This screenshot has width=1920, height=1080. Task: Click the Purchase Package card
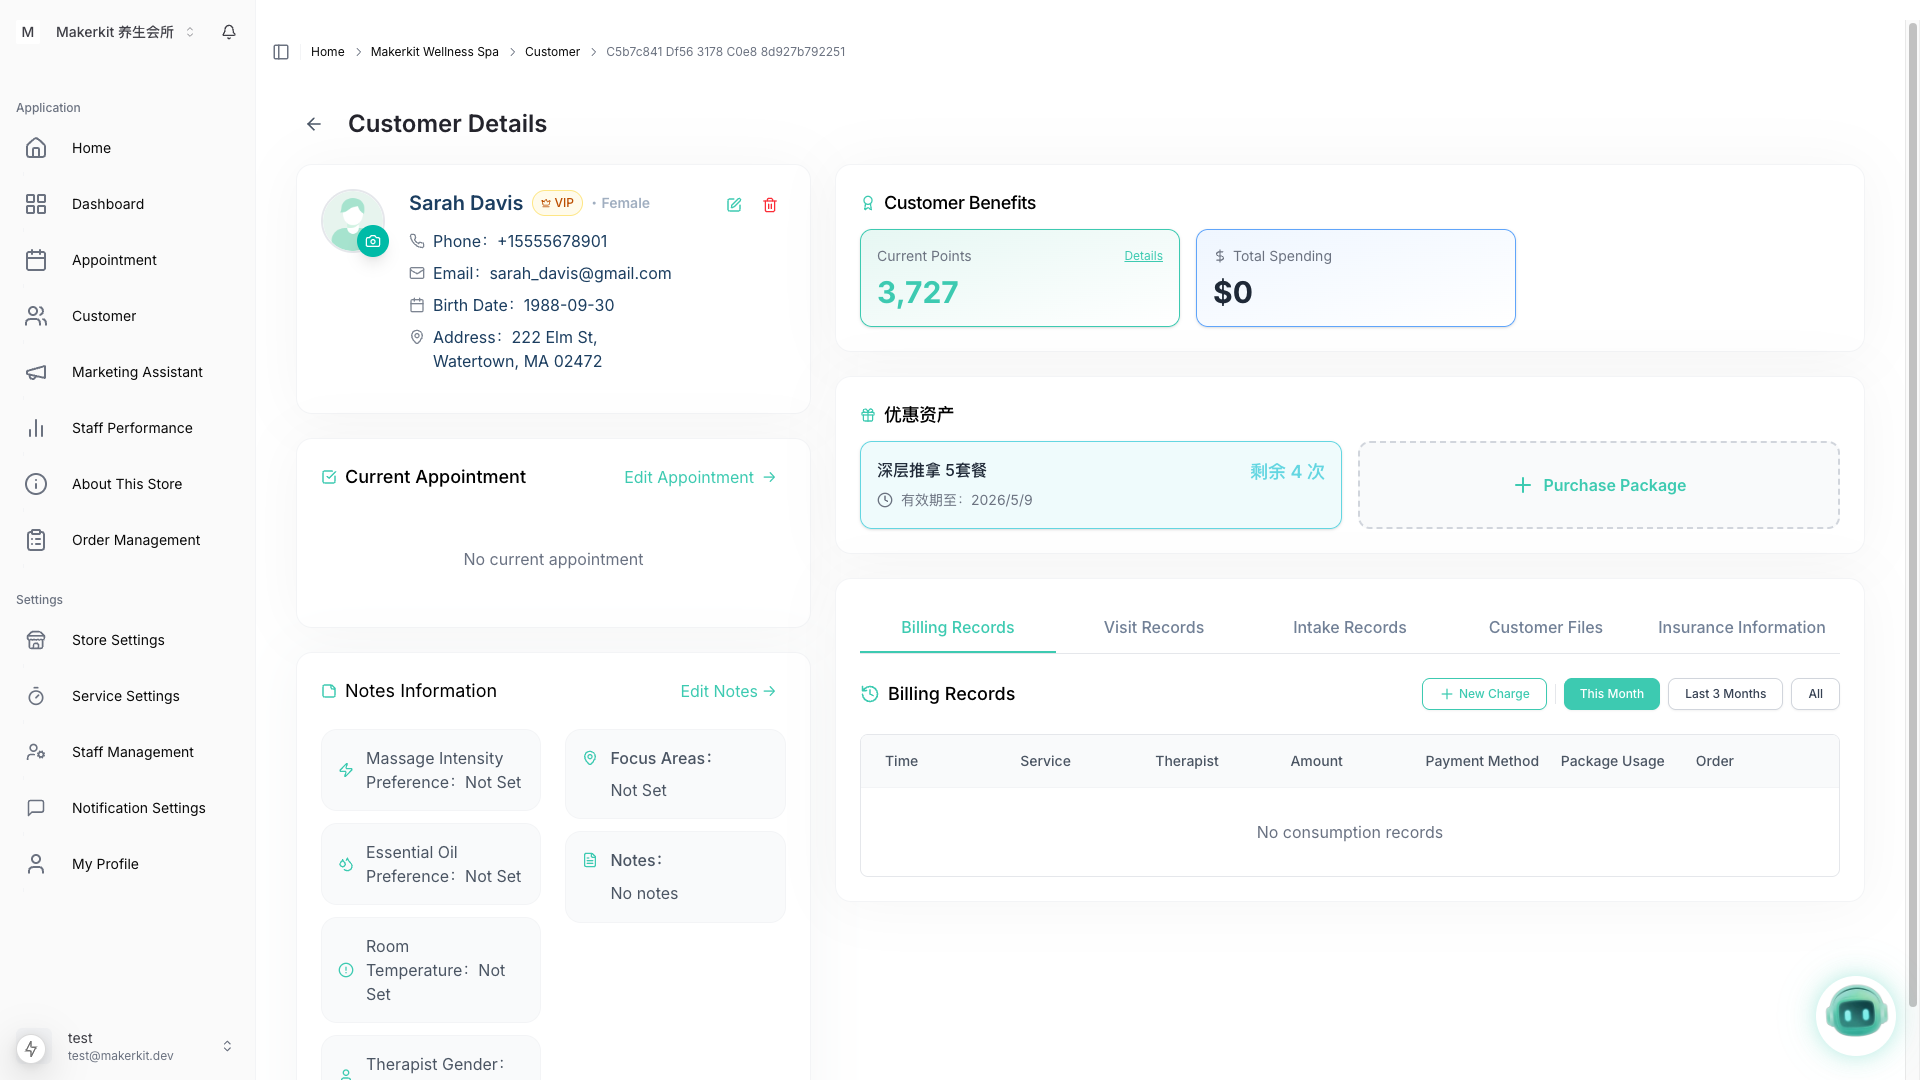pos(1598,485)
